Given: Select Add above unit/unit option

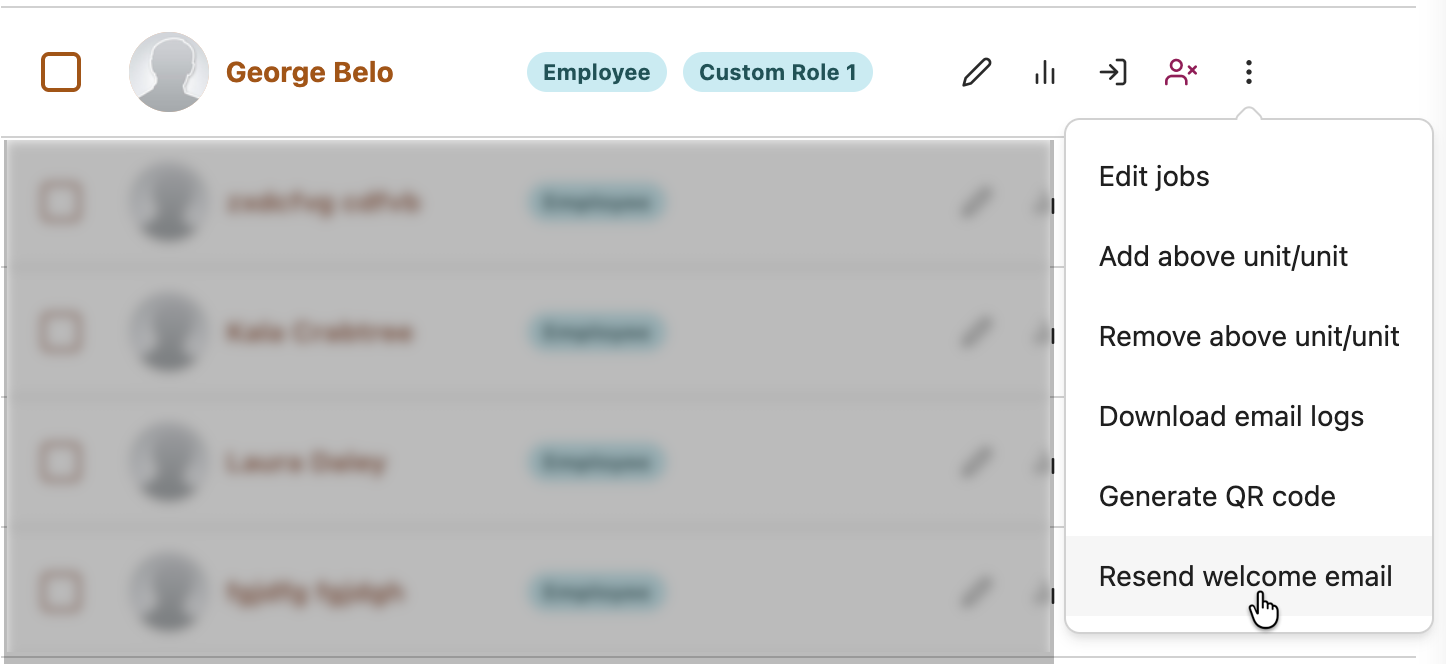Looking at the screenshot, I should point(1223,257).
